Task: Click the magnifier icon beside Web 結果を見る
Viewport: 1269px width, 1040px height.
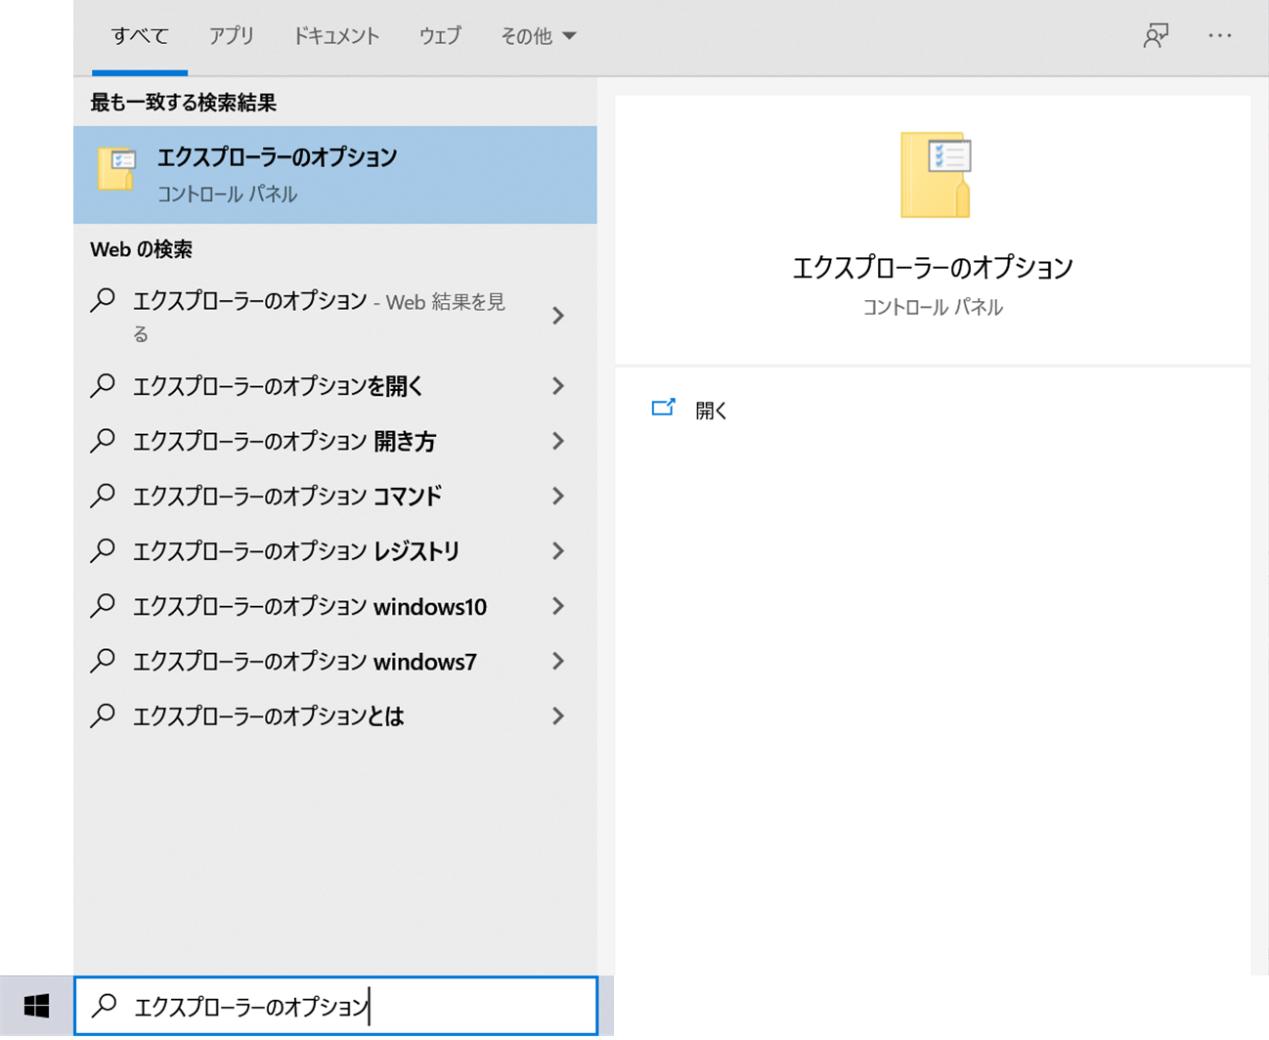Action: (102, 301)
